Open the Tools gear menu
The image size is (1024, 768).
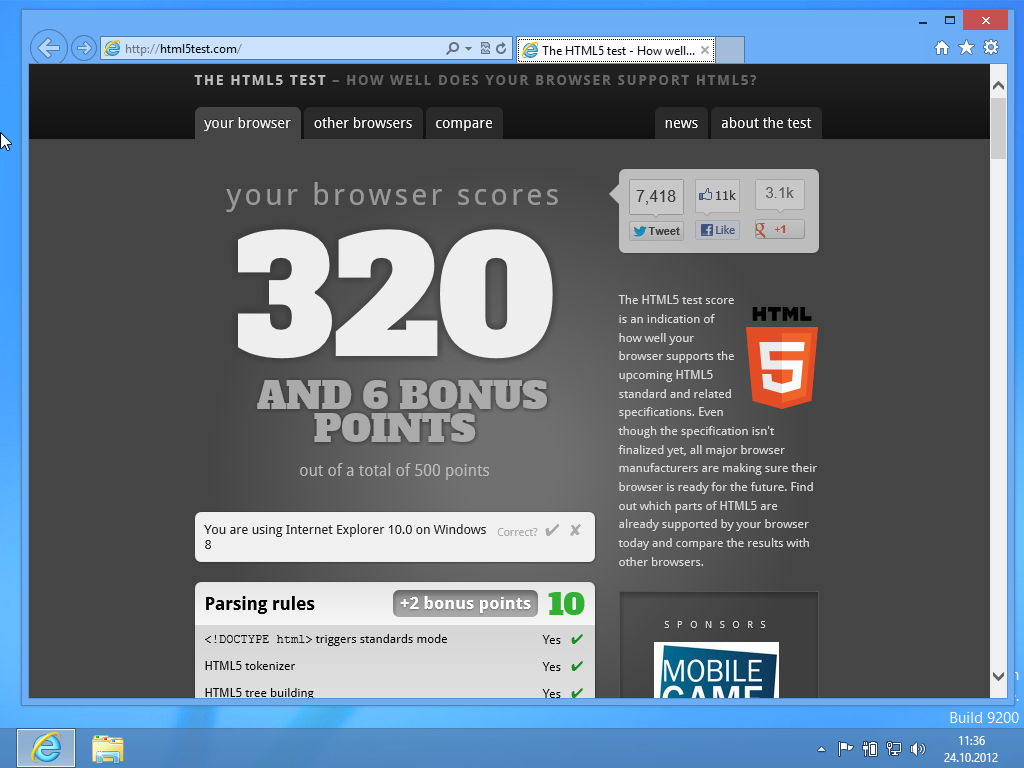pyautogui.click(x=991, y=48)
